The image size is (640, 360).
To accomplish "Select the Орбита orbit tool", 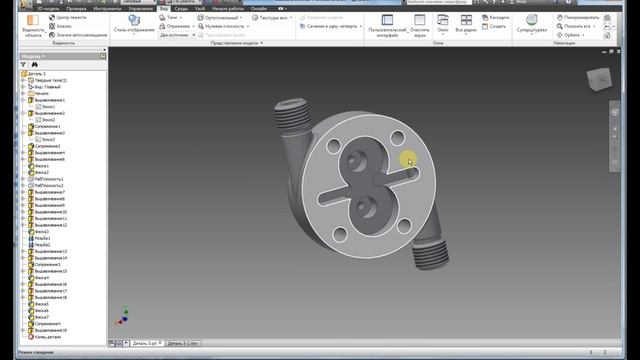I will click(x=571, y=35).
